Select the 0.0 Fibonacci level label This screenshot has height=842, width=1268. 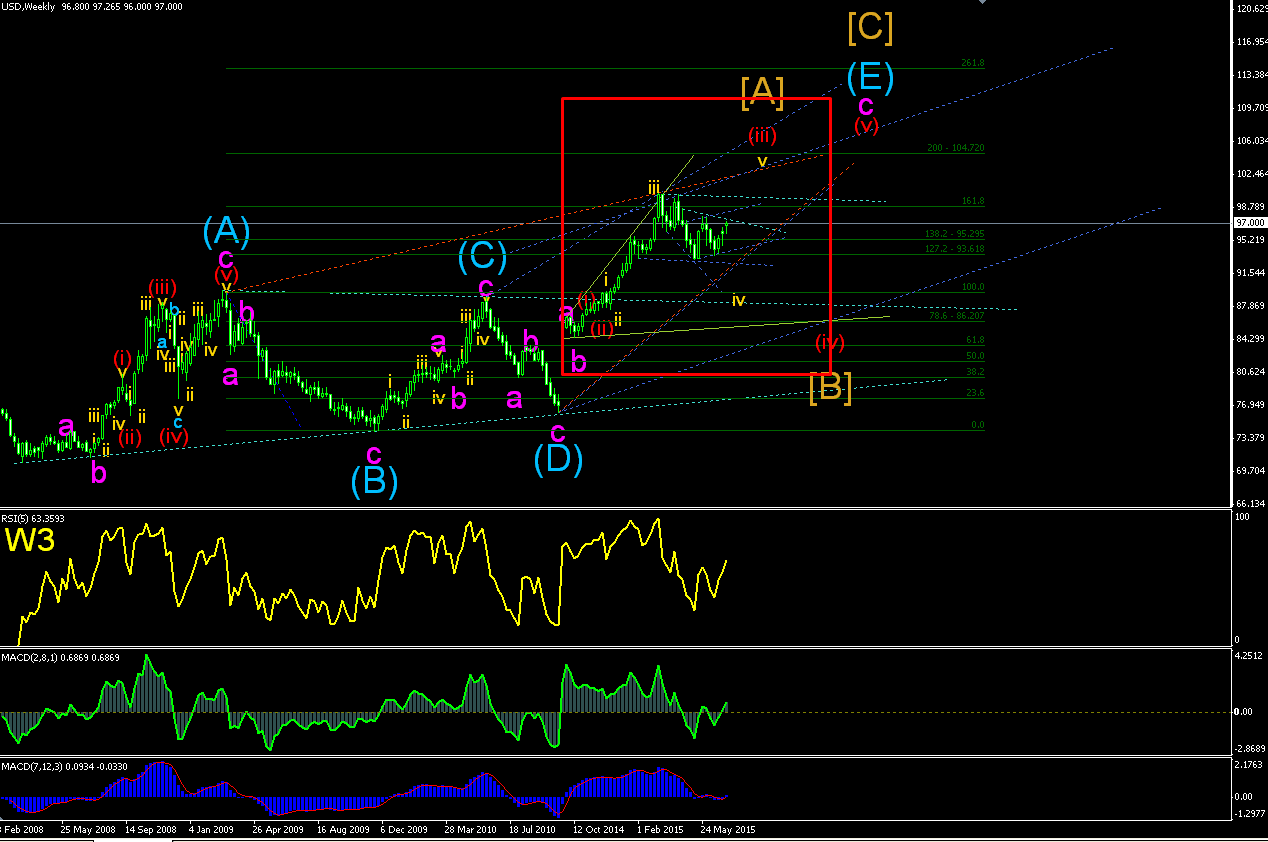click(x=977, y=425)
